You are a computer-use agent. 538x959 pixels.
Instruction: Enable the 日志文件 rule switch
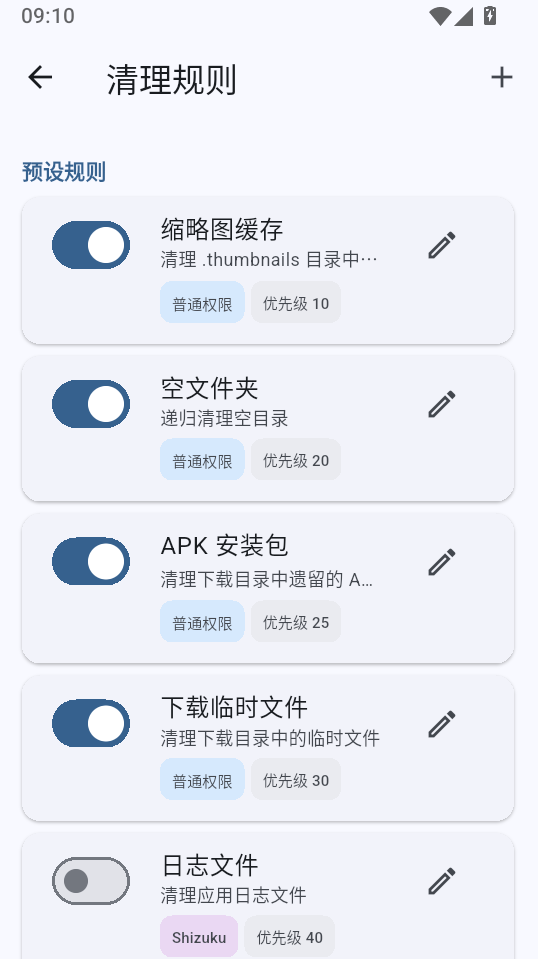pos(90,881)
